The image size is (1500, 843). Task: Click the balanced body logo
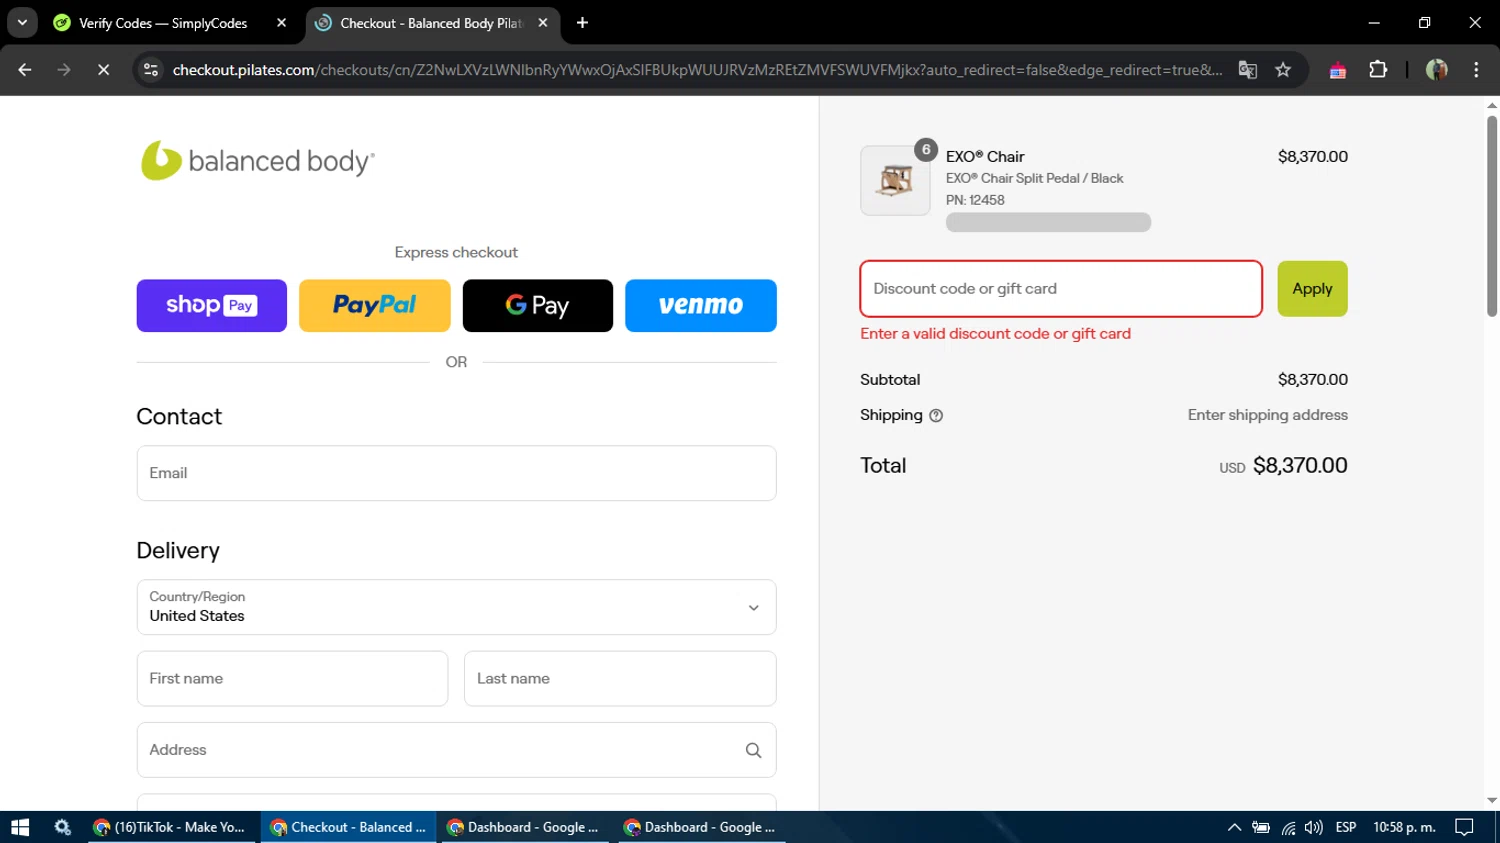258,161
